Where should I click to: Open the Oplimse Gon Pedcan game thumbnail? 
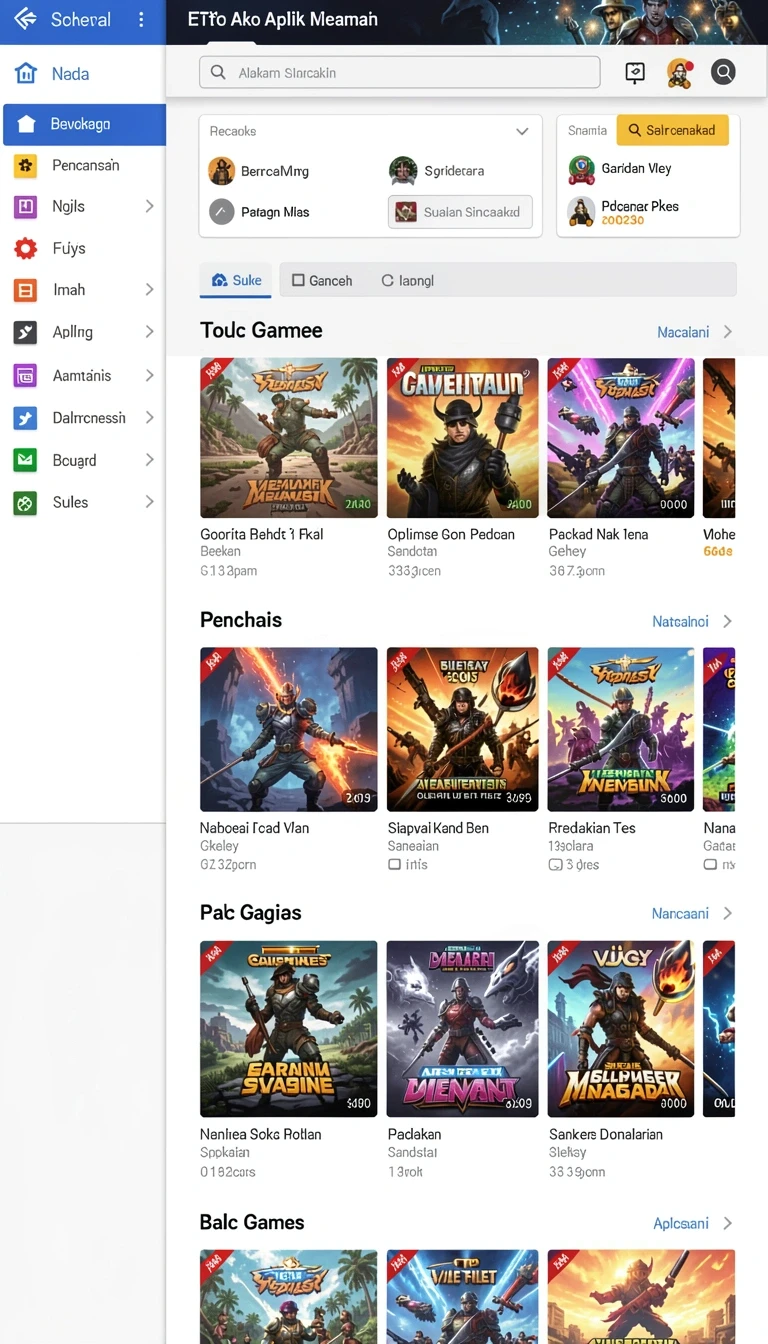click(462, 437)
